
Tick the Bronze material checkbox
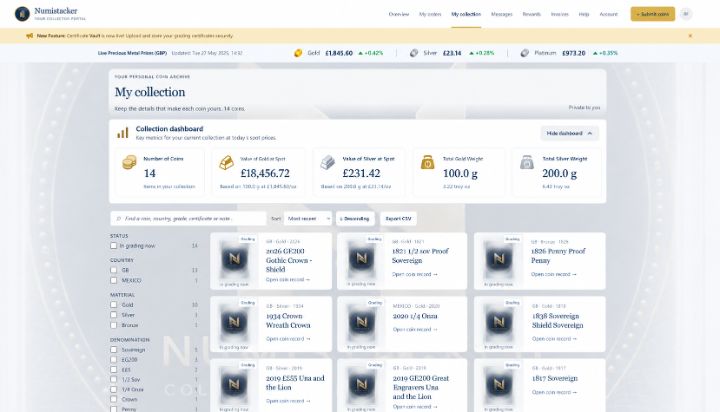[113, 325]
